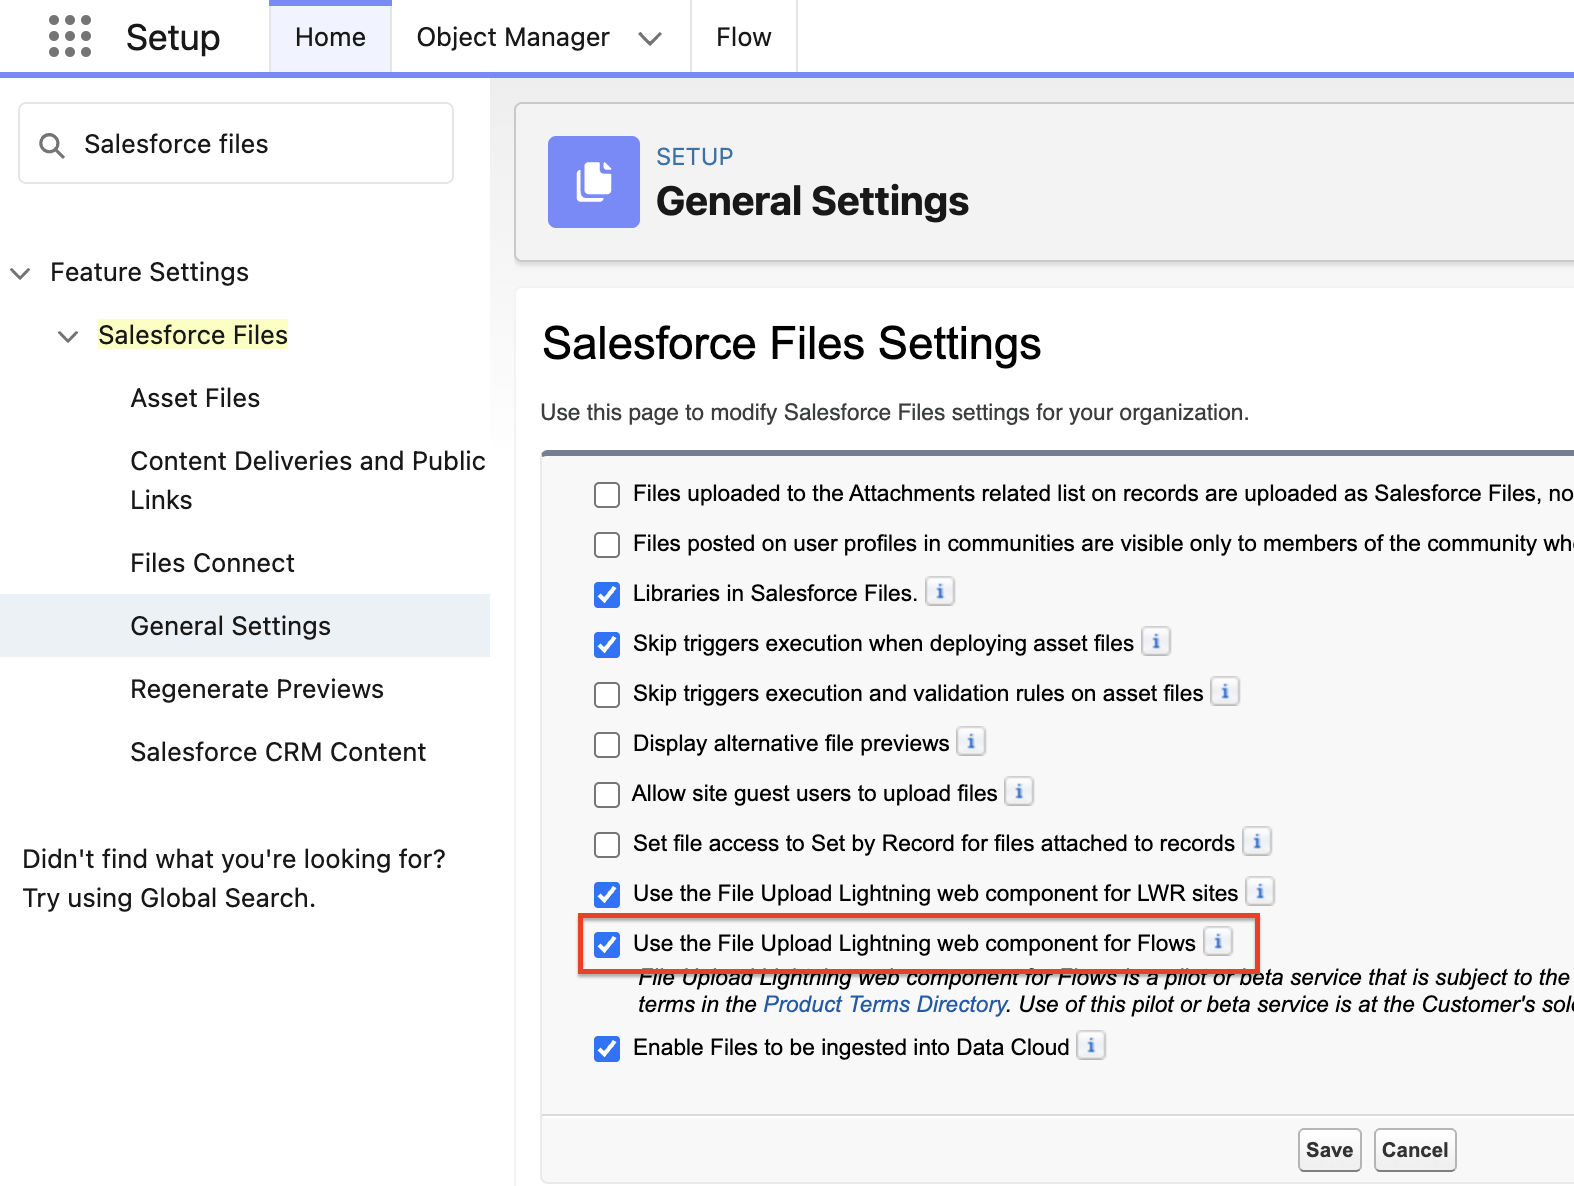The image size is (1574, 1186).
Task: Uncheck Skip triggers execution when deploying asset files
Action: tap(607, 645)
